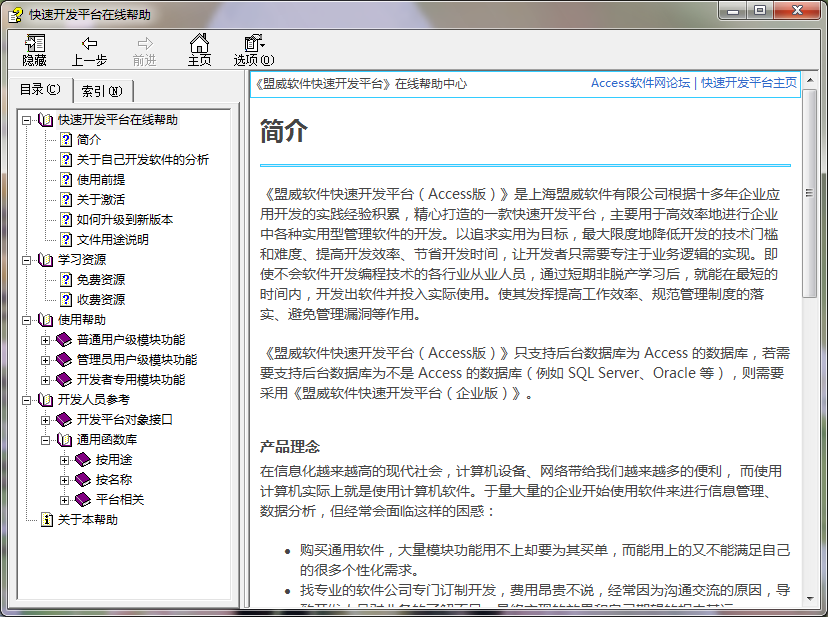Click the content pane scroll up arrow
The height and width of the screenshot is (617, 828).
[x=810, y=80]
